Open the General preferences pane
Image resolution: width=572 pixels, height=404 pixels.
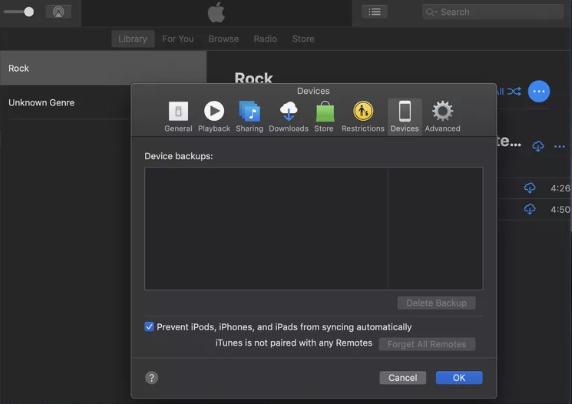pyautogui.click(x=178, y=117)
